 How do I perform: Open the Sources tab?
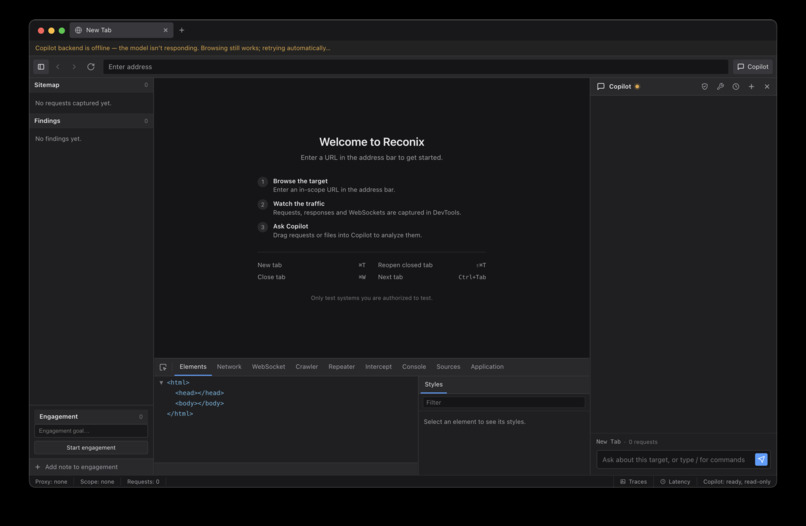pos(448,367)
